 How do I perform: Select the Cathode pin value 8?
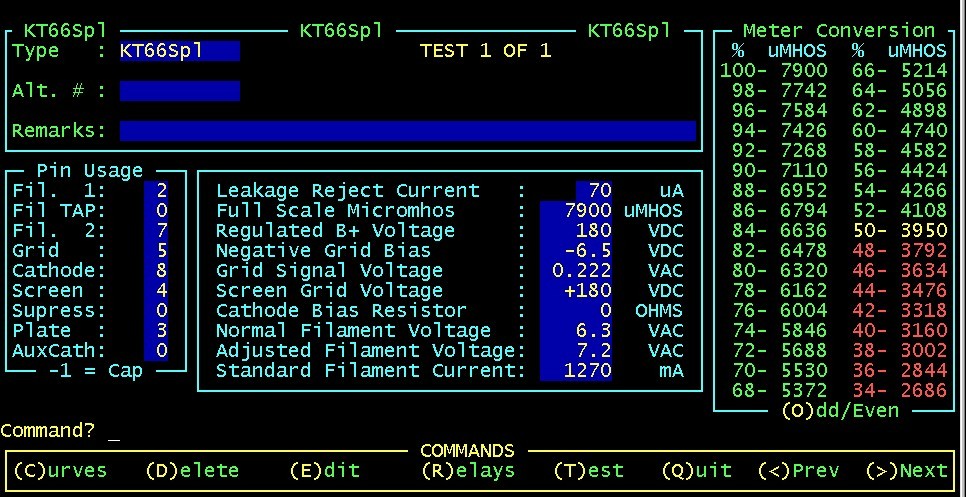pyautogui.click(x=156, y=270)
